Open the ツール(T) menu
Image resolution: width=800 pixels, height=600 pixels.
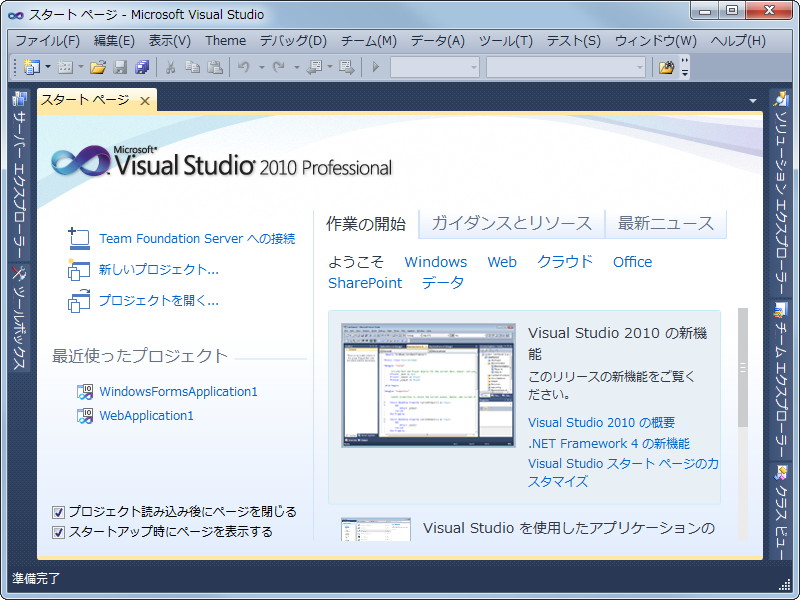coord(506,41)
